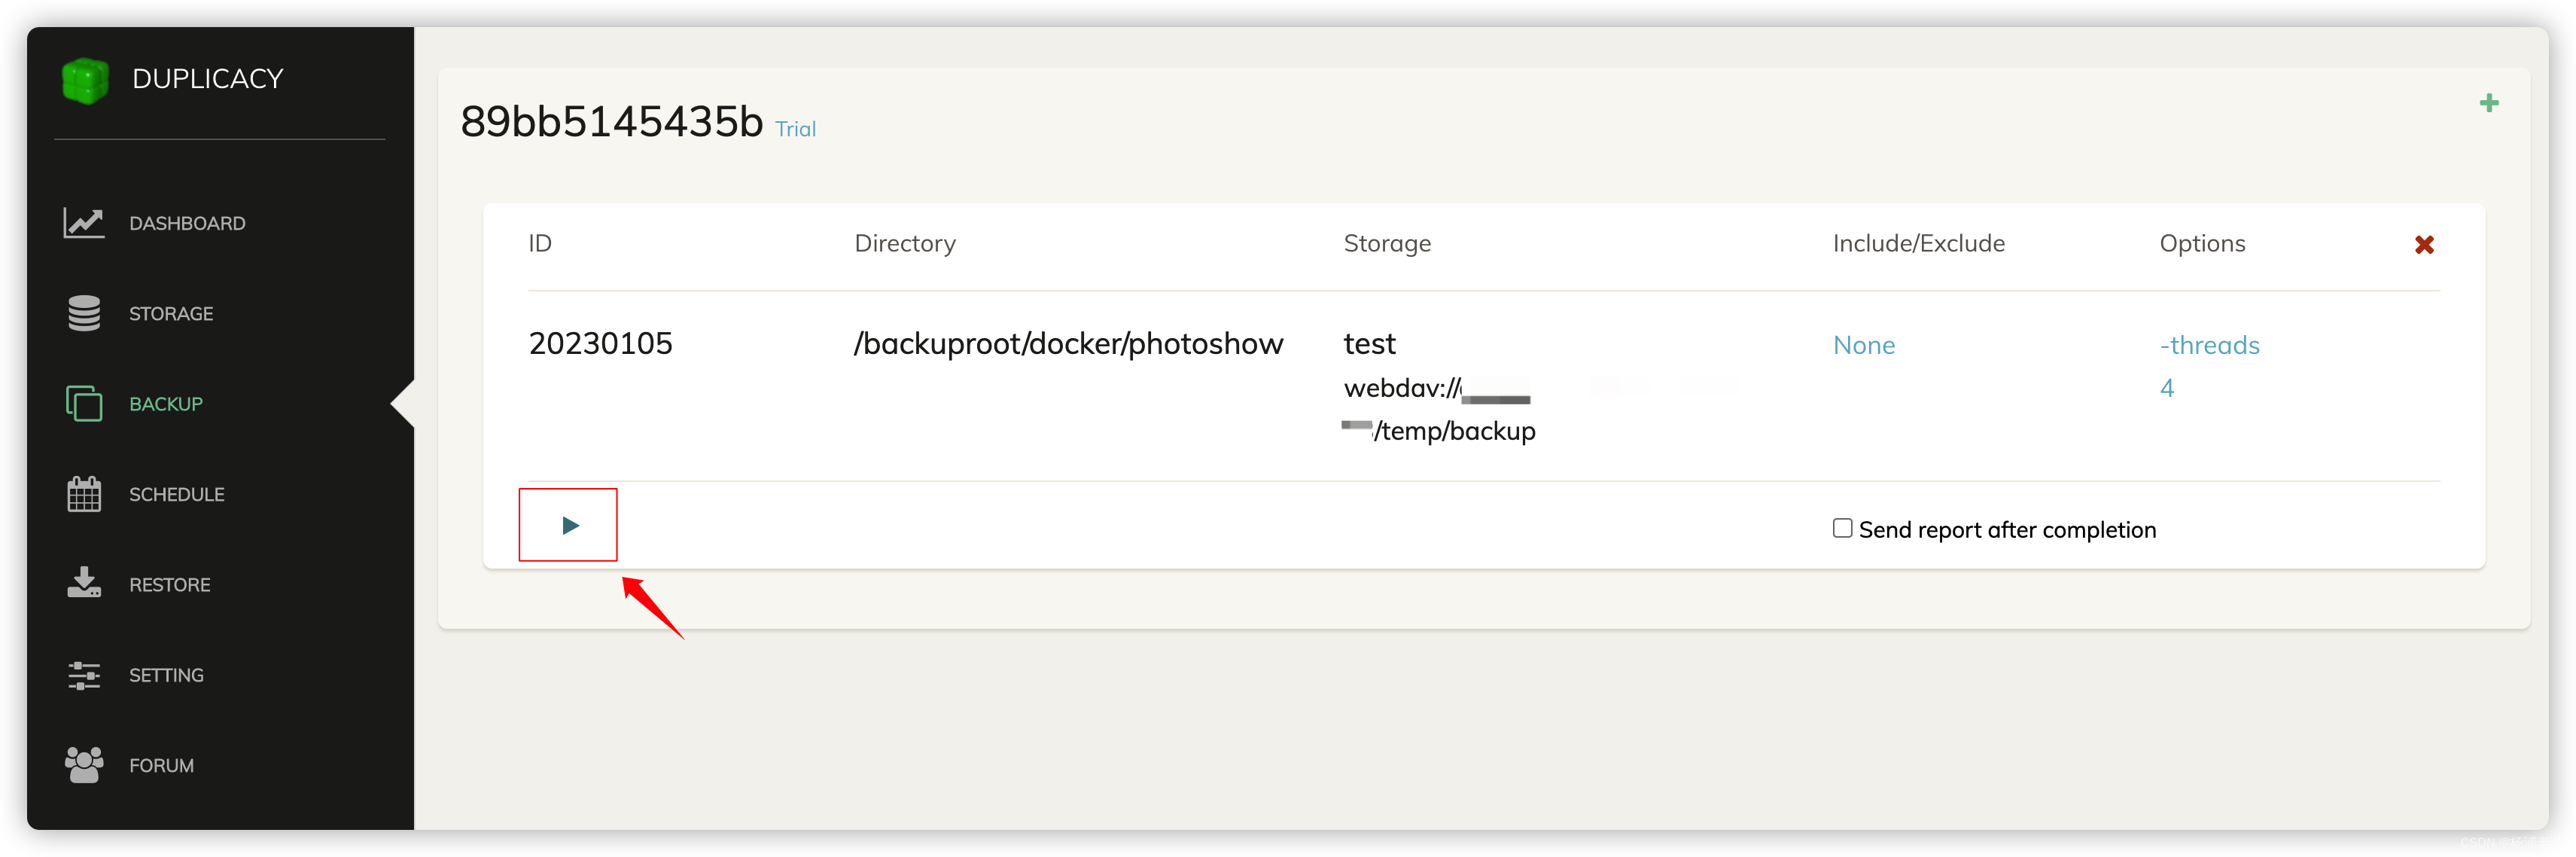The width and height of the screenshot is (2576, 857).
Task: Click hostname 89bb5145435b heading
Action: tap(611, 122)
